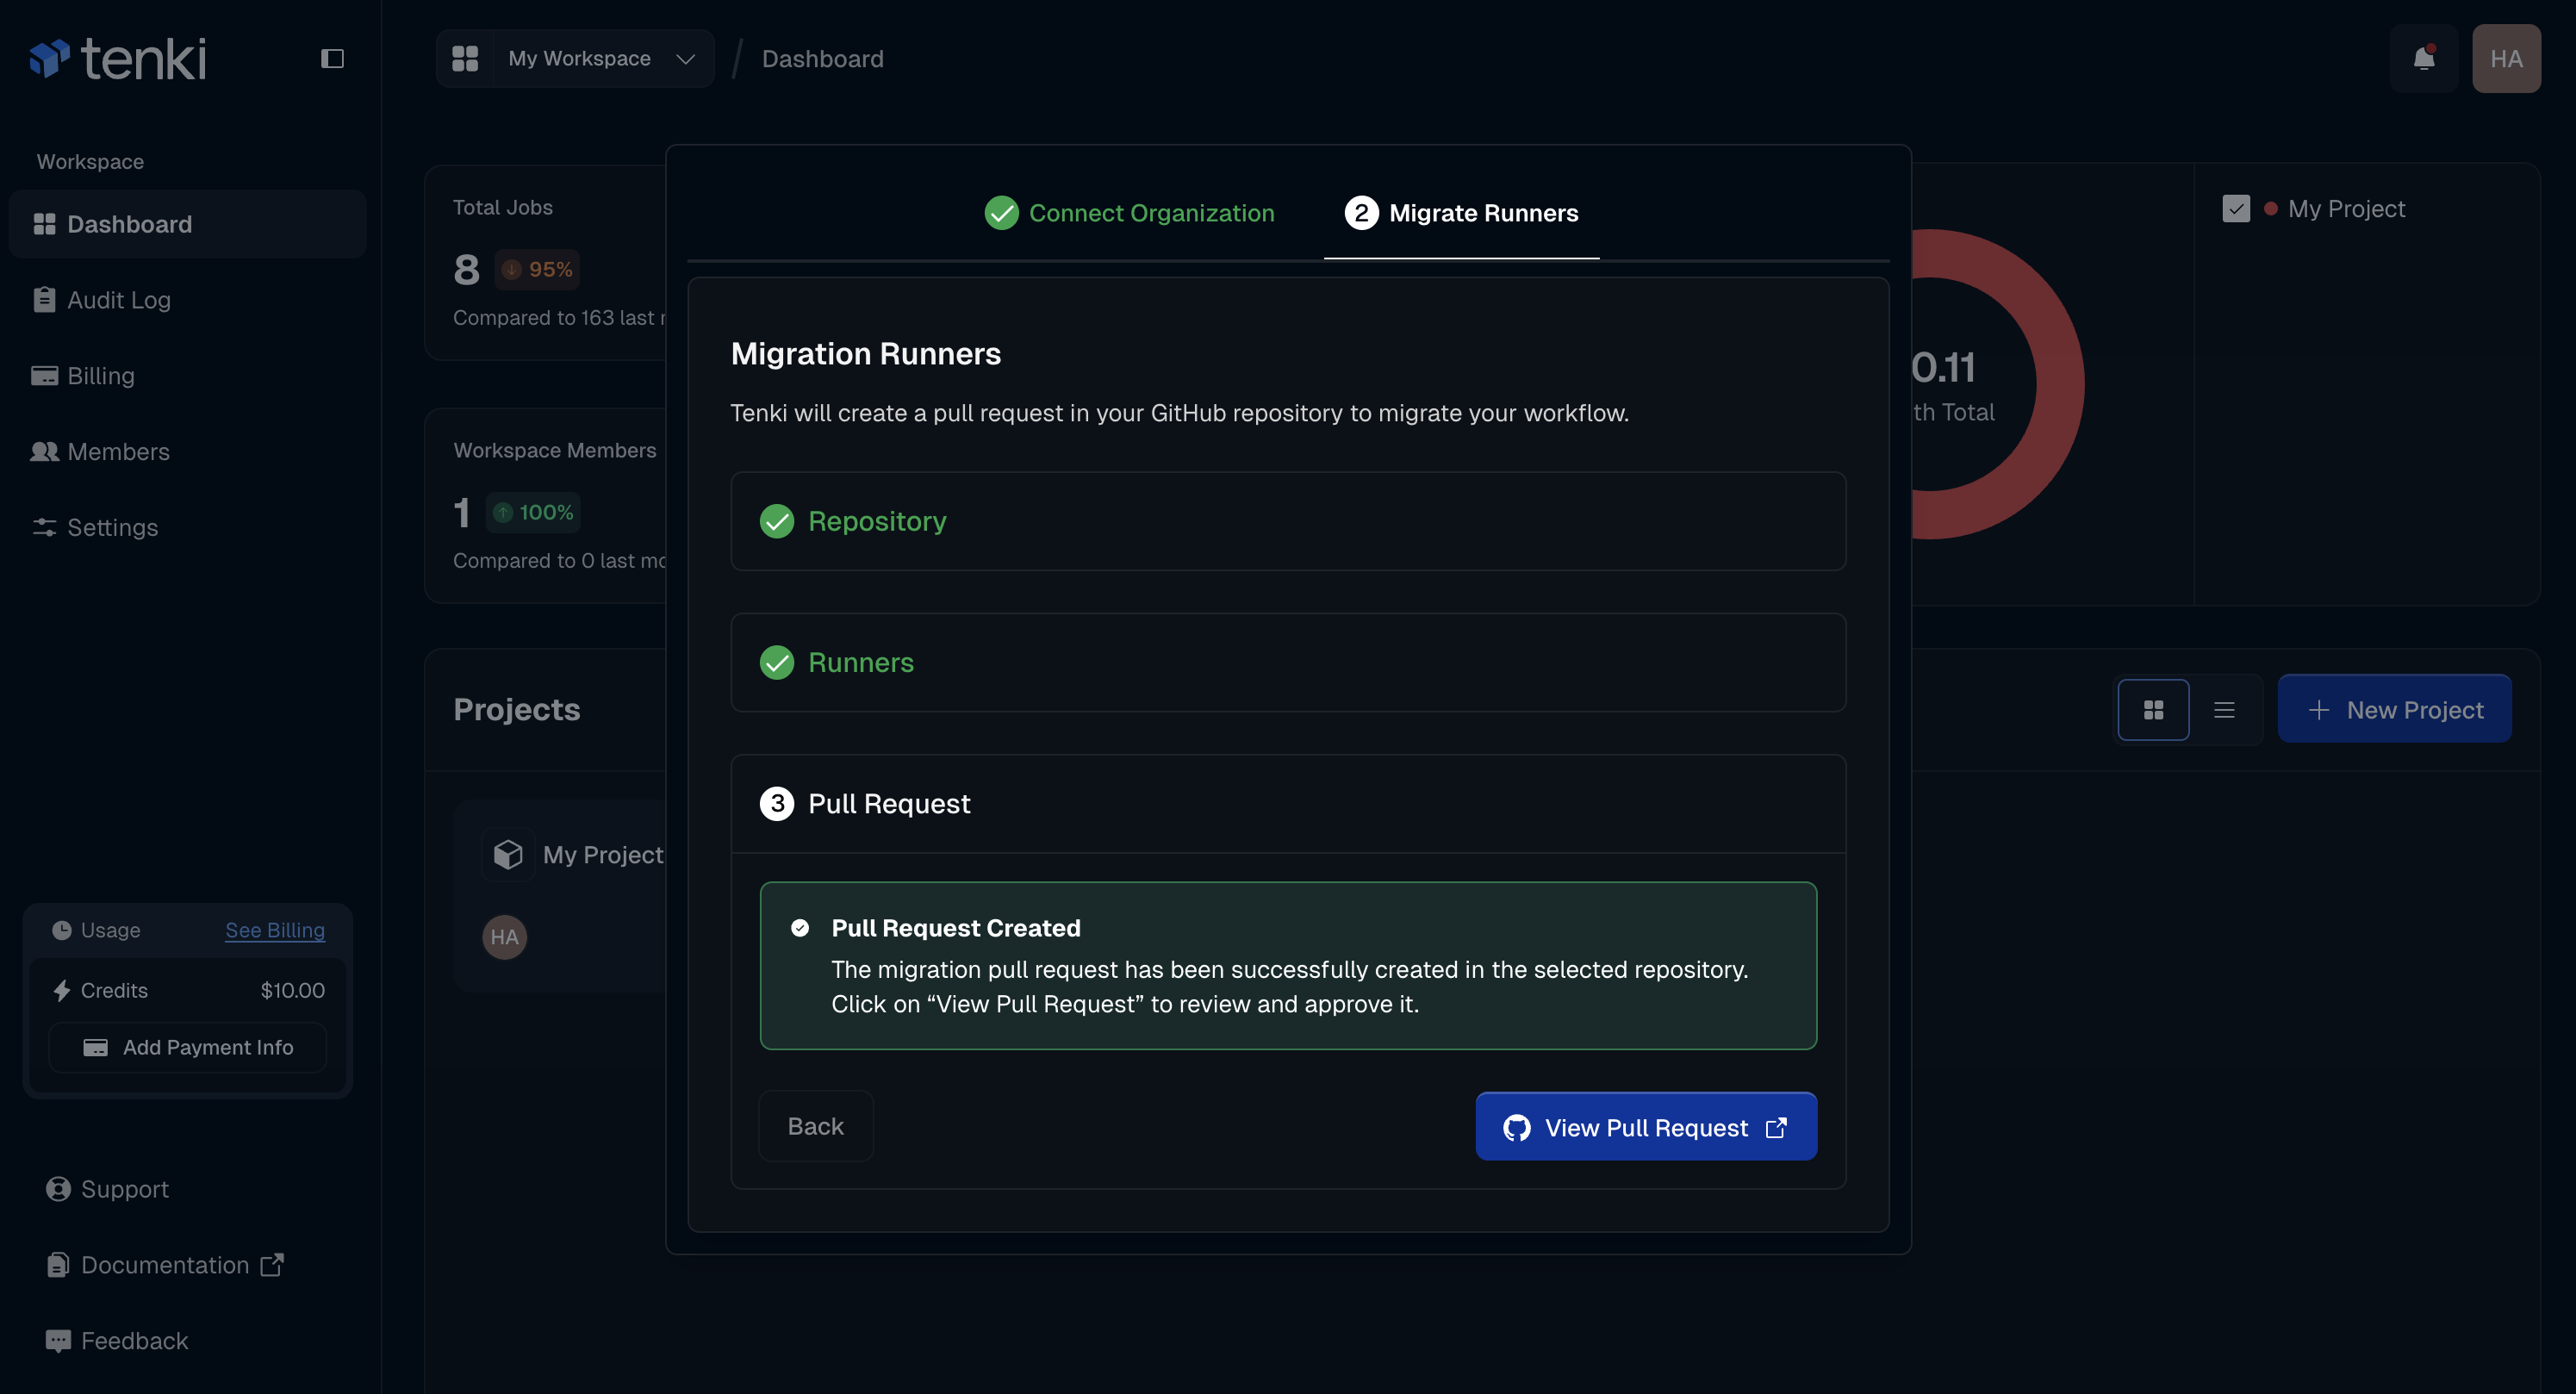Open the HA account avatar menu
The image size is (2576, 1394).
2507,58
